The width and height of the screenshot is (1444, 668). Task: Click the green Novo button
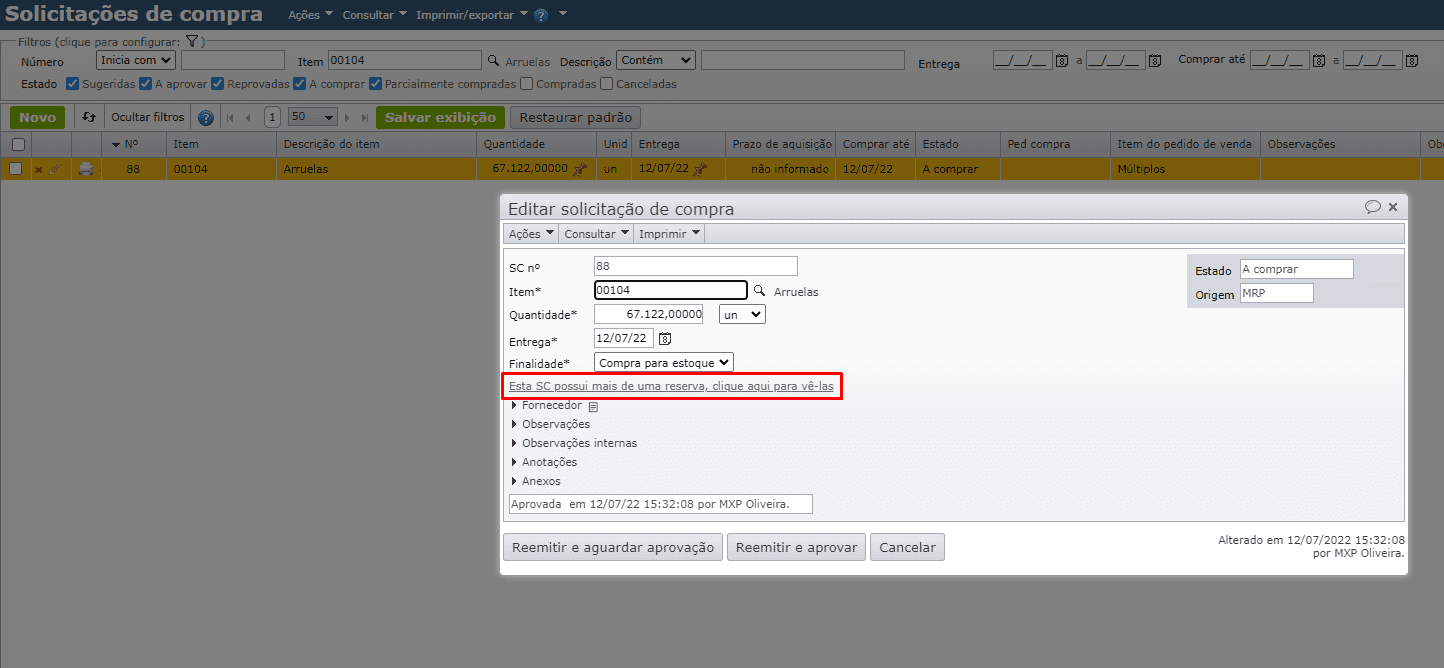click(x=37, y=117)
